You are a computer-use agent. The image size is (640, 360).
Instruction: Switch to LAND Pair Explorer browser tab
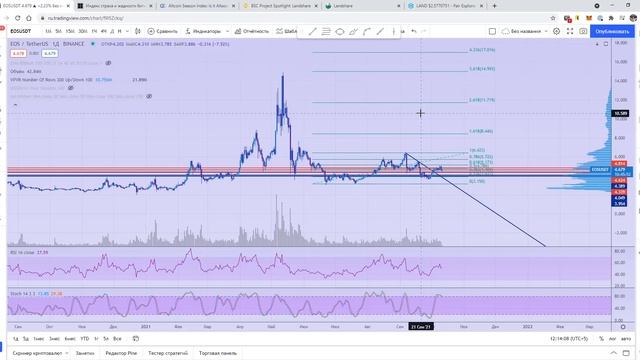point(445,6)
